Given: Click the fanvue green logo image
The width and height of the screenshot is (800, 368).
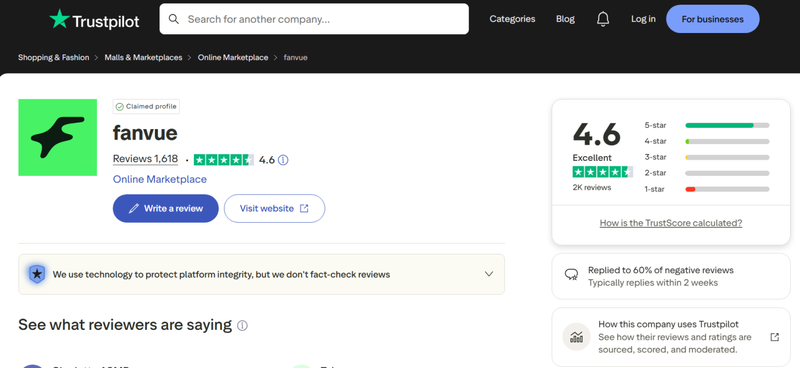Looking at the screenshot, I should point(58,137).
